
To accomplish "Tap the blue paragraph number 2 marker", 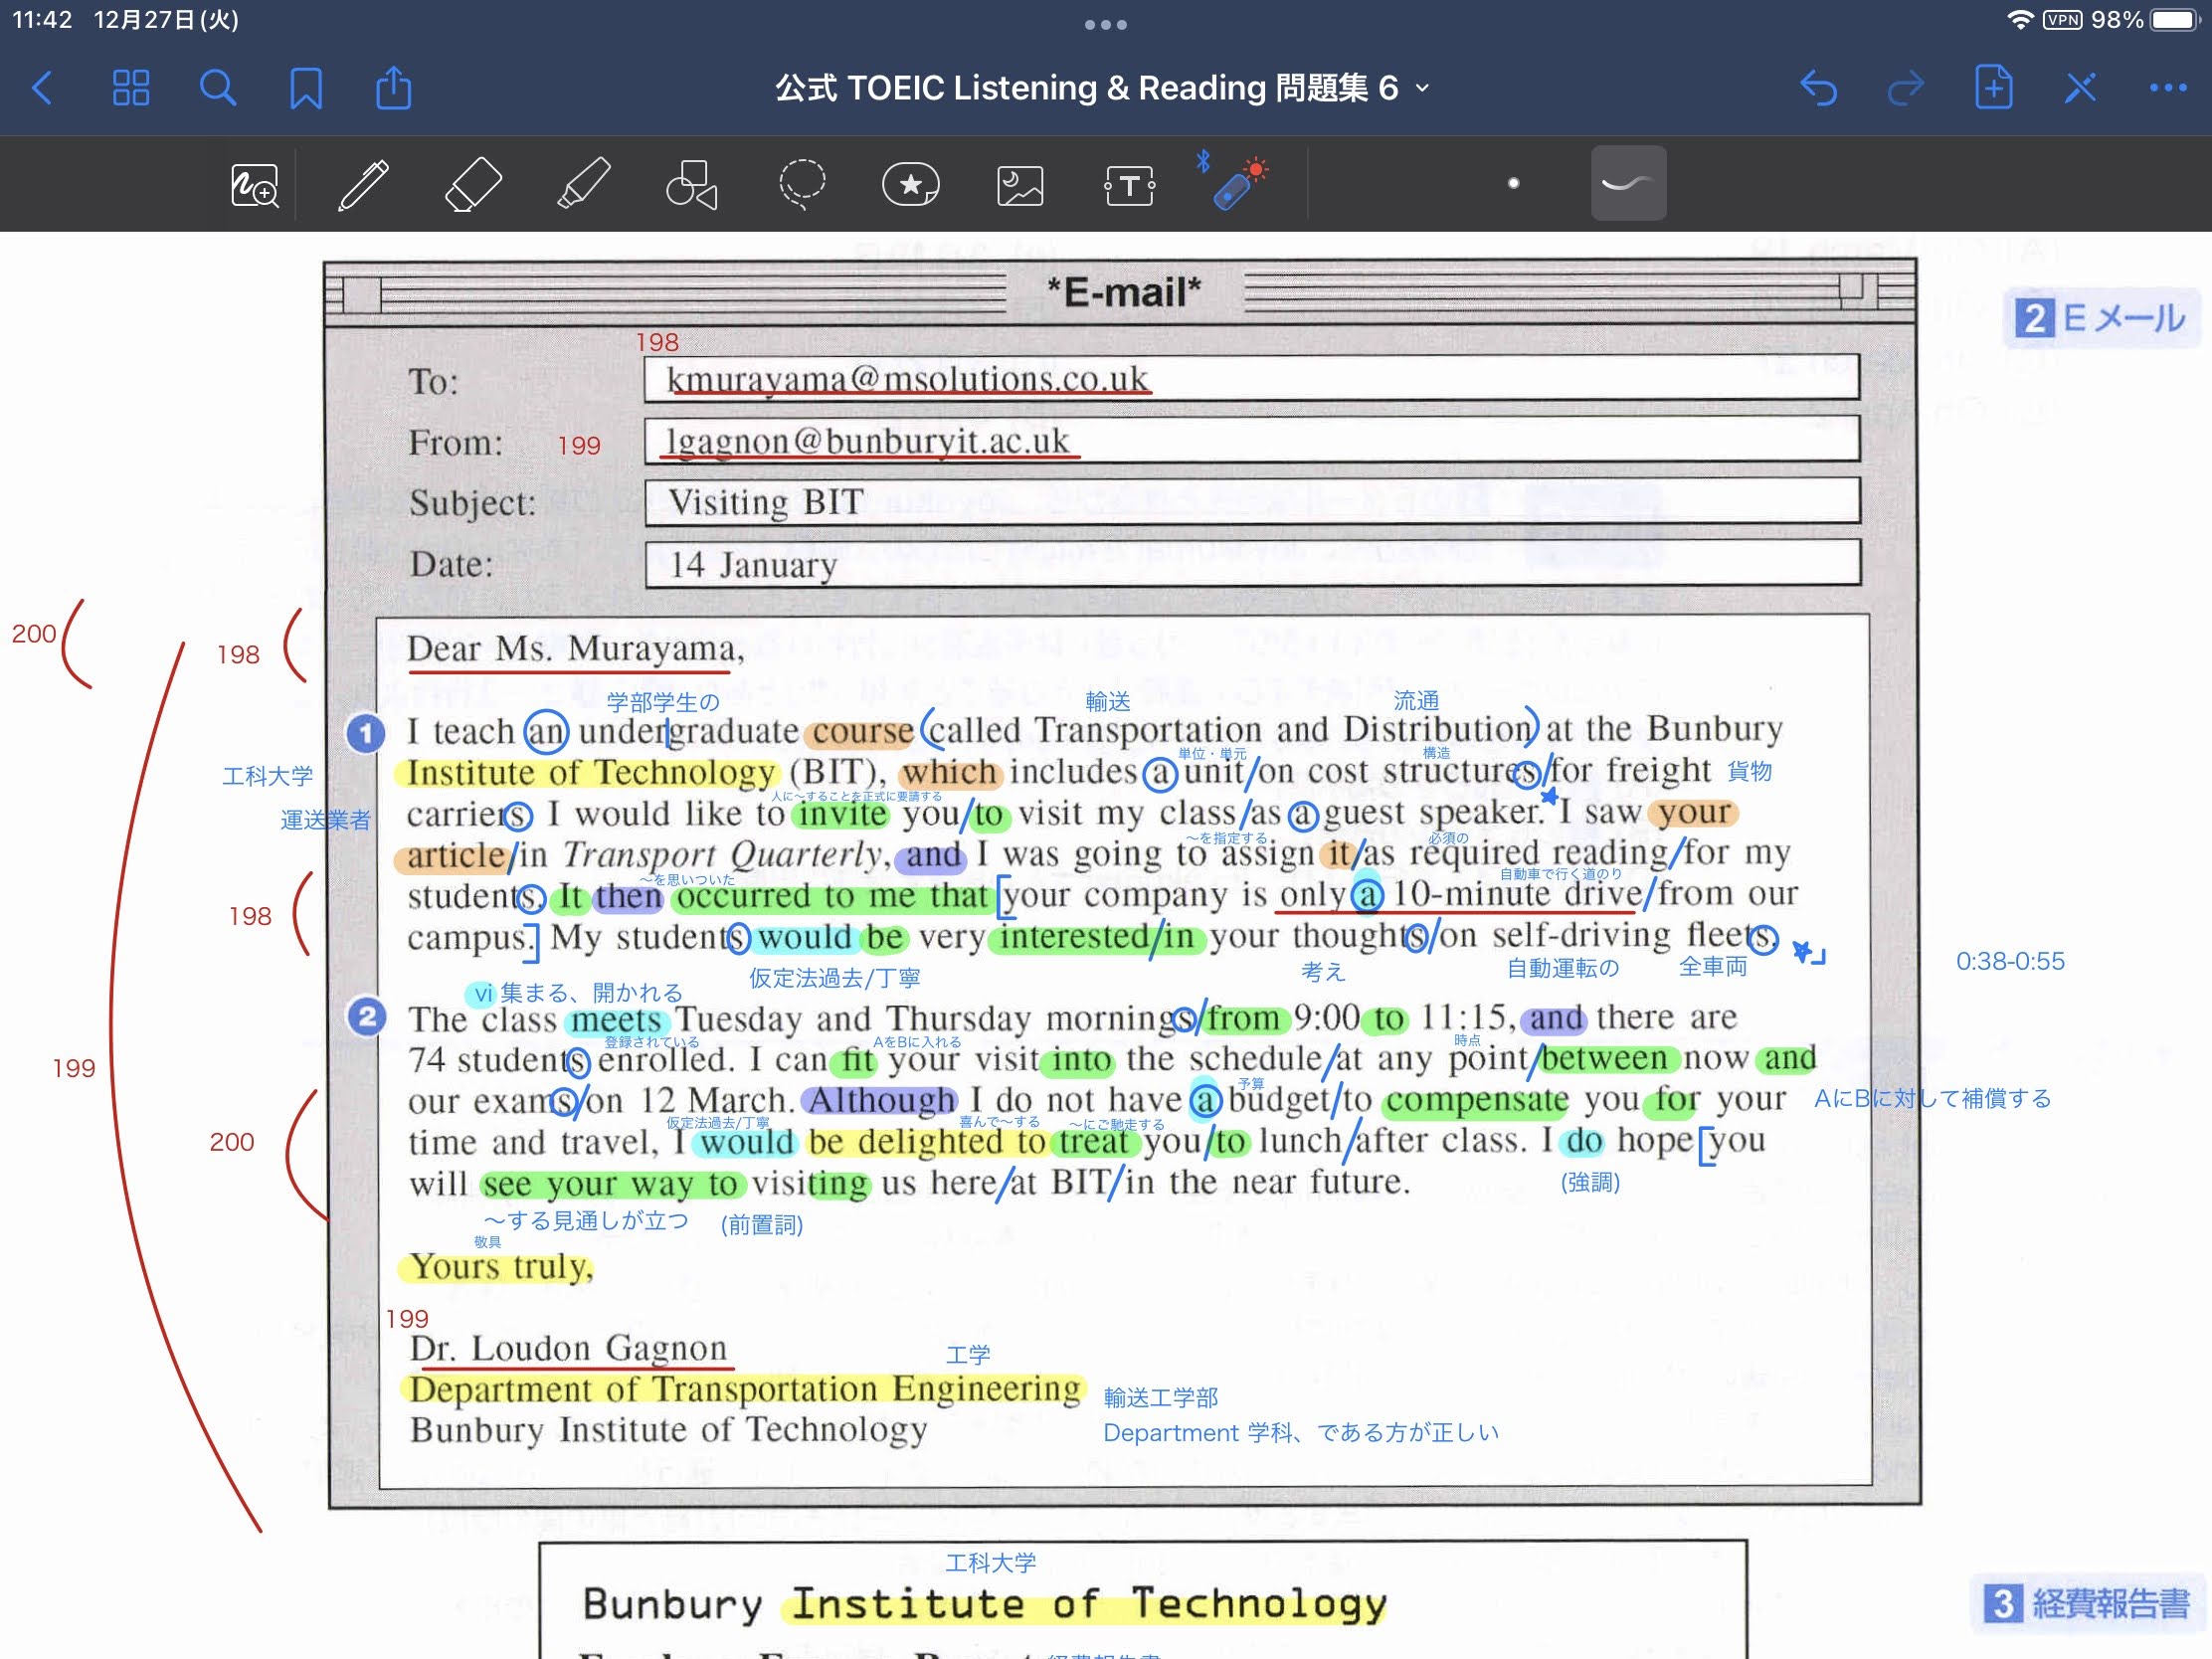I will (x=366, y=1017).
